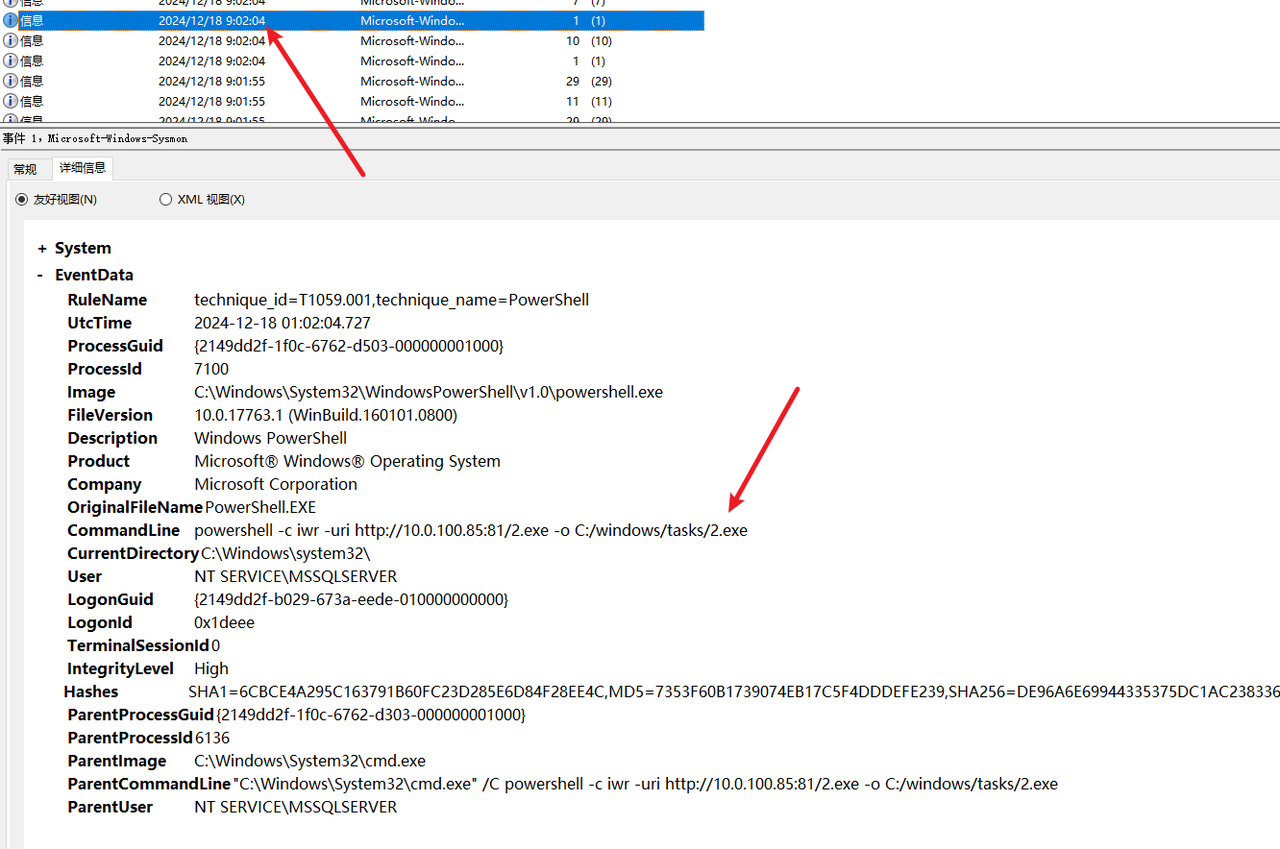Click the Hashes field label

[91, 691]
